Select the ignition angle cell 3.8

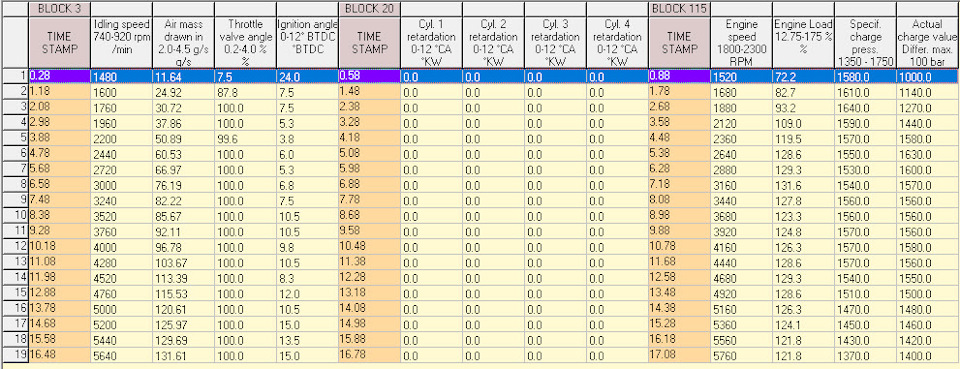(307, 138)
